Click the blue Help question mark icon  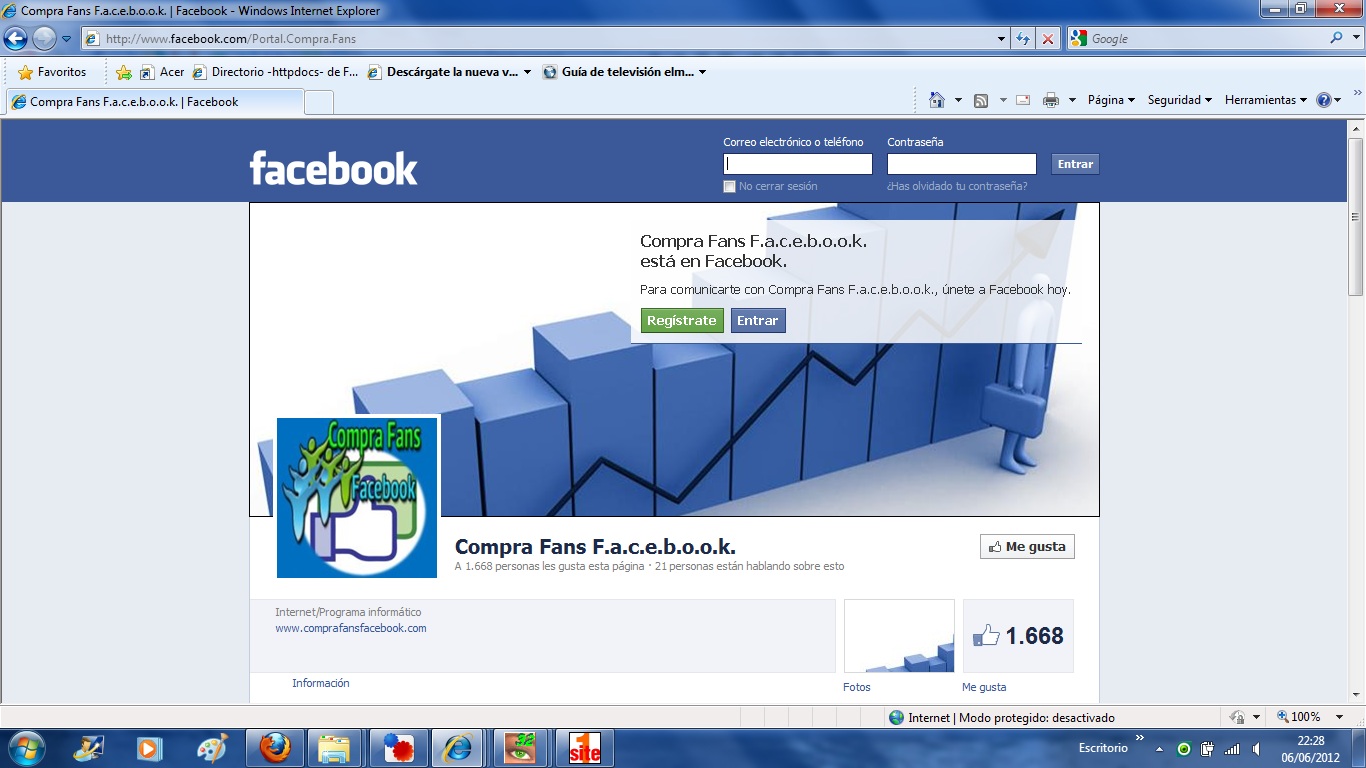[1324, 100]
